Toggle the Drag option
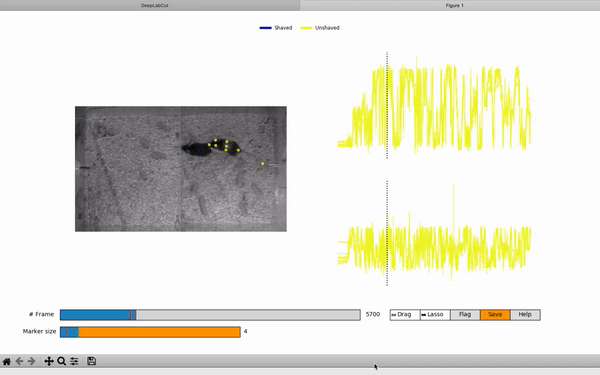The height and width of the screenshot is (375, 600). coord(405,315)
